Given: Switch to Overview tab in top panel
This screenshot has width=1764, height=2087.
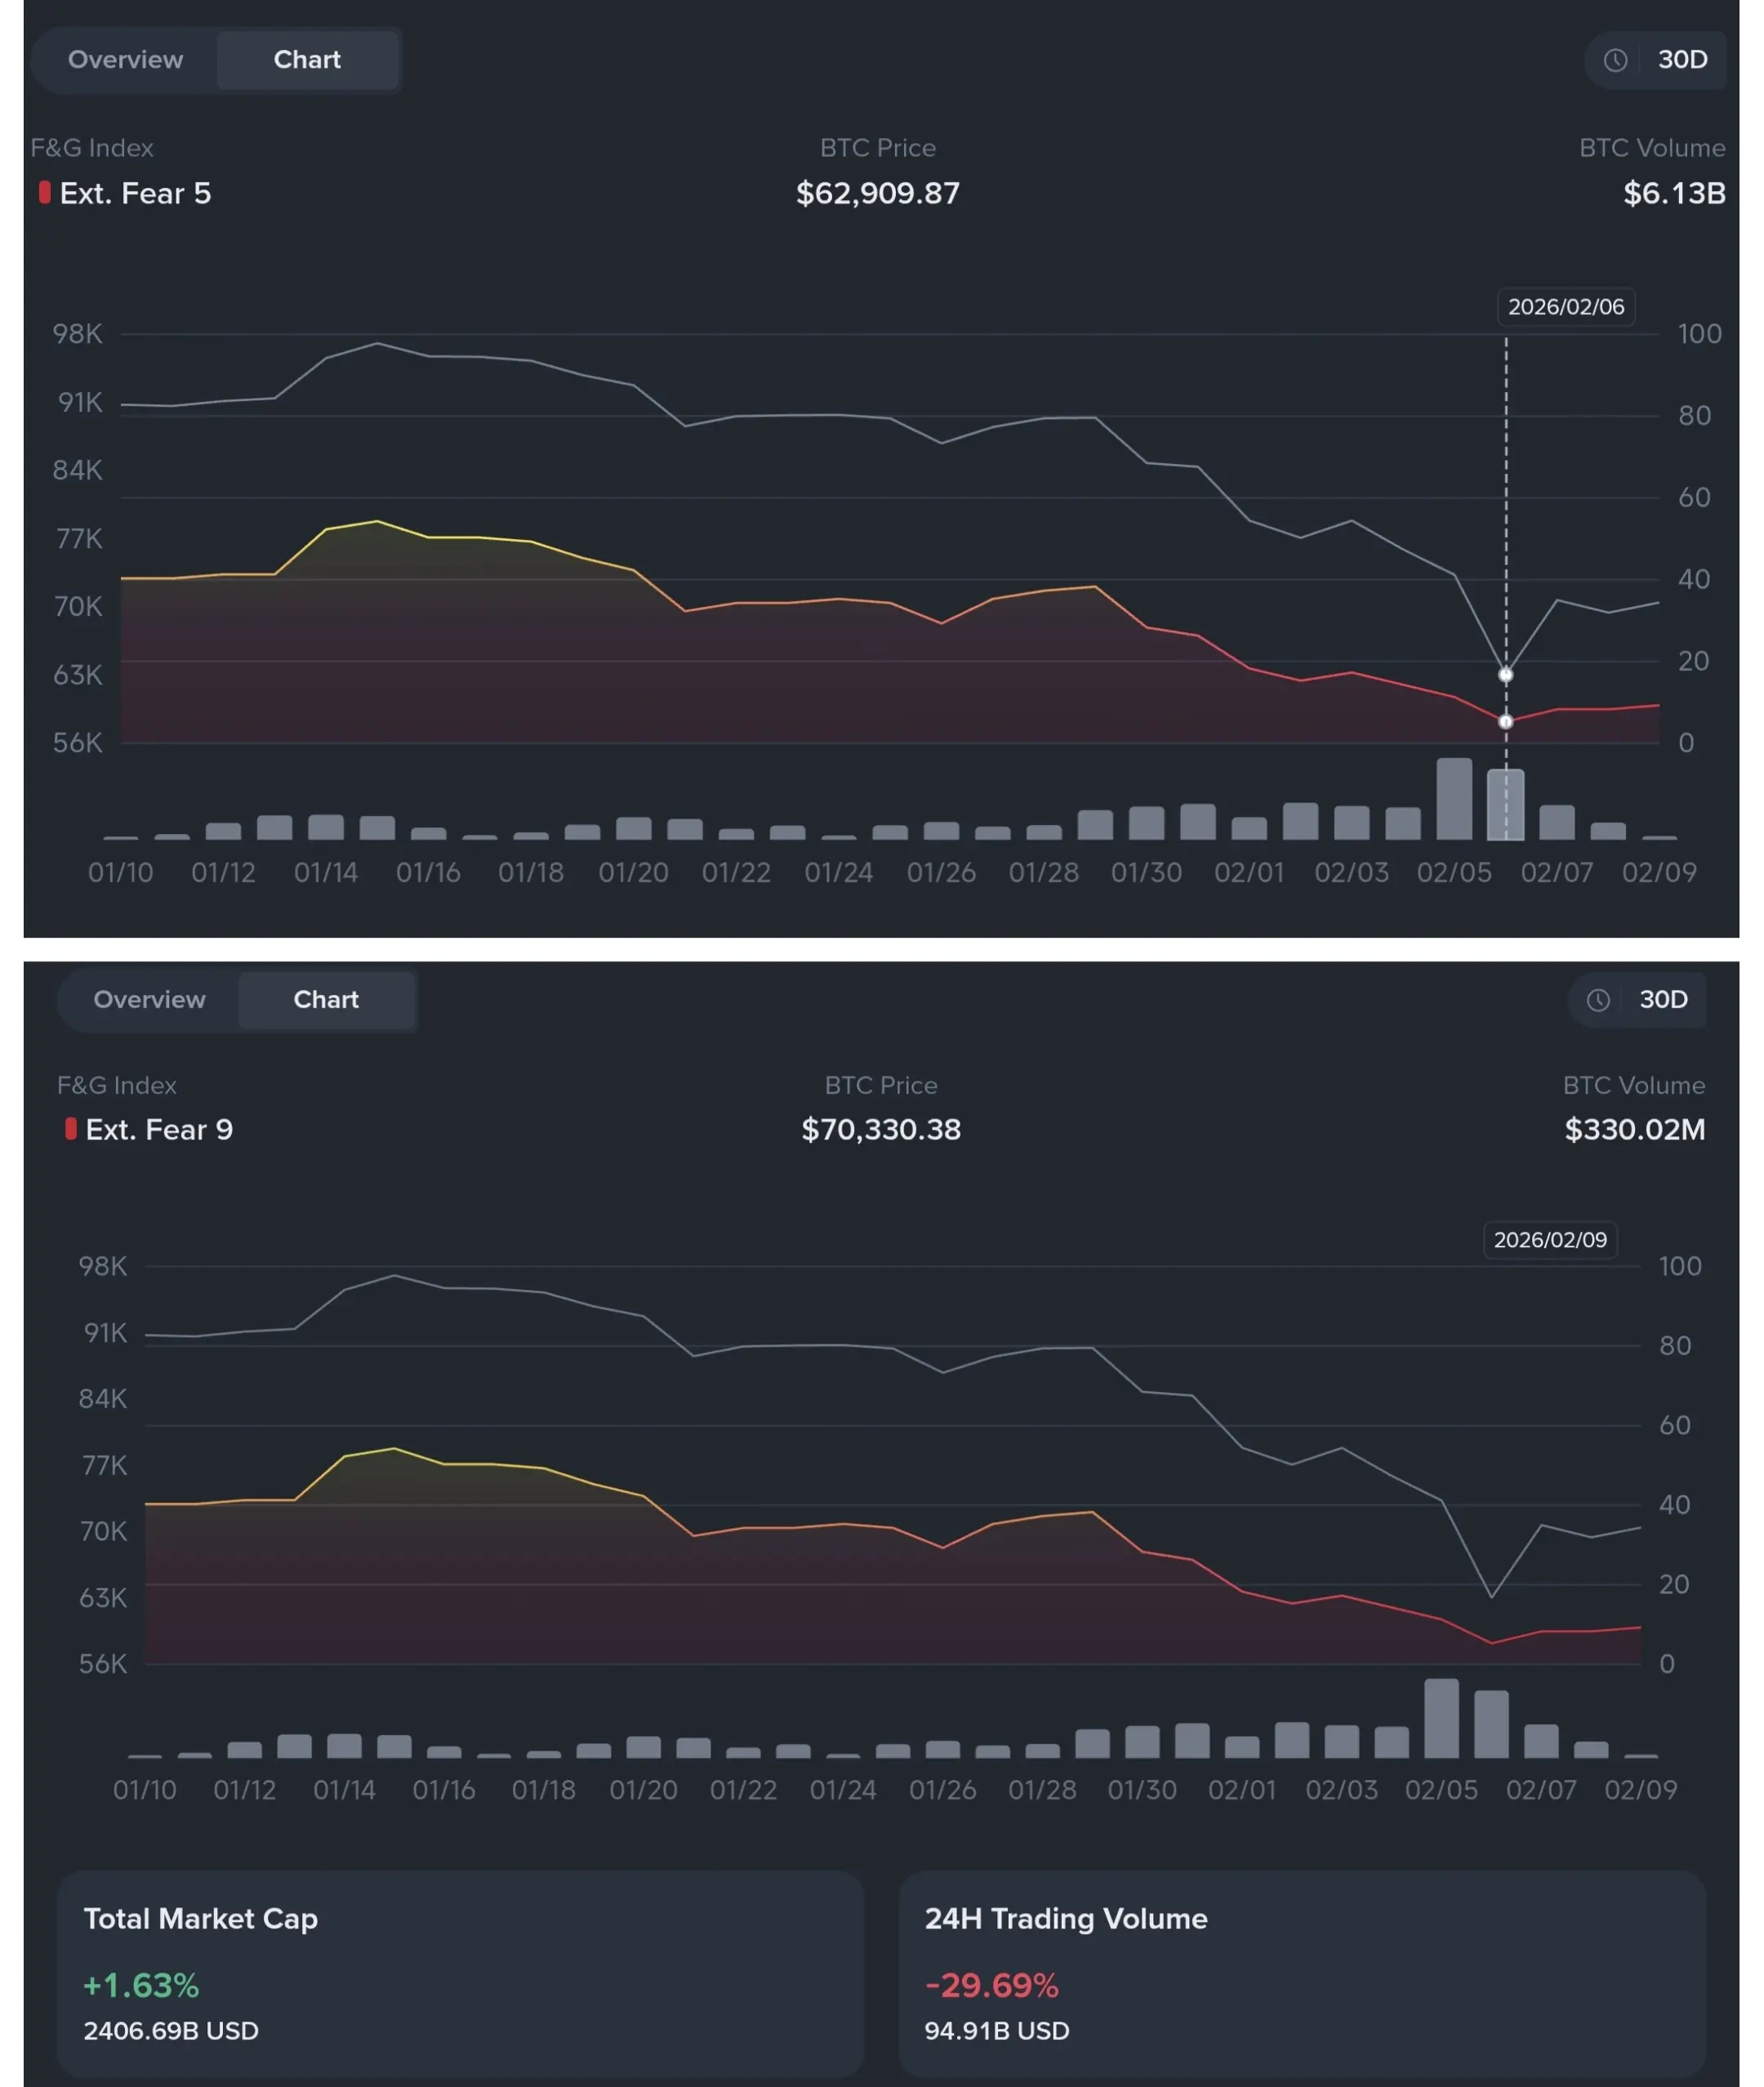Looking at the screenshot, I should (x=125, y=60).
